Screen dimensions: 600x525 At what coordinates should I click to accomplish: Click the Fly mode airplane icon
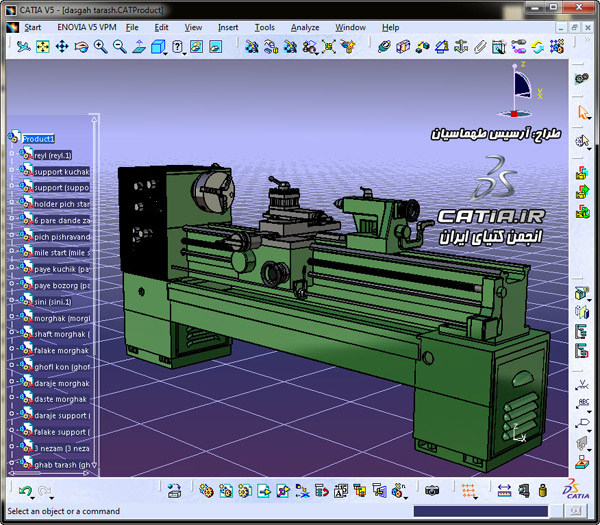click(24, 47)
